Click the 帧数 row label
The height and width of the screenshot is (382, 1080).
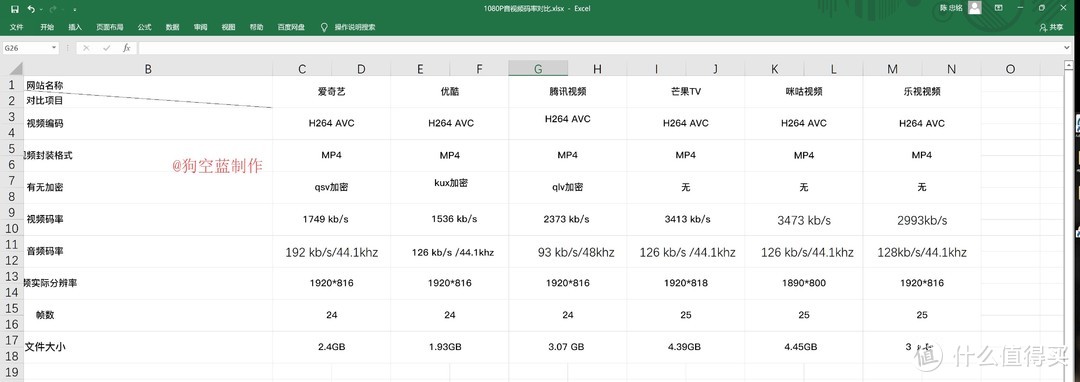pos(45,315)
